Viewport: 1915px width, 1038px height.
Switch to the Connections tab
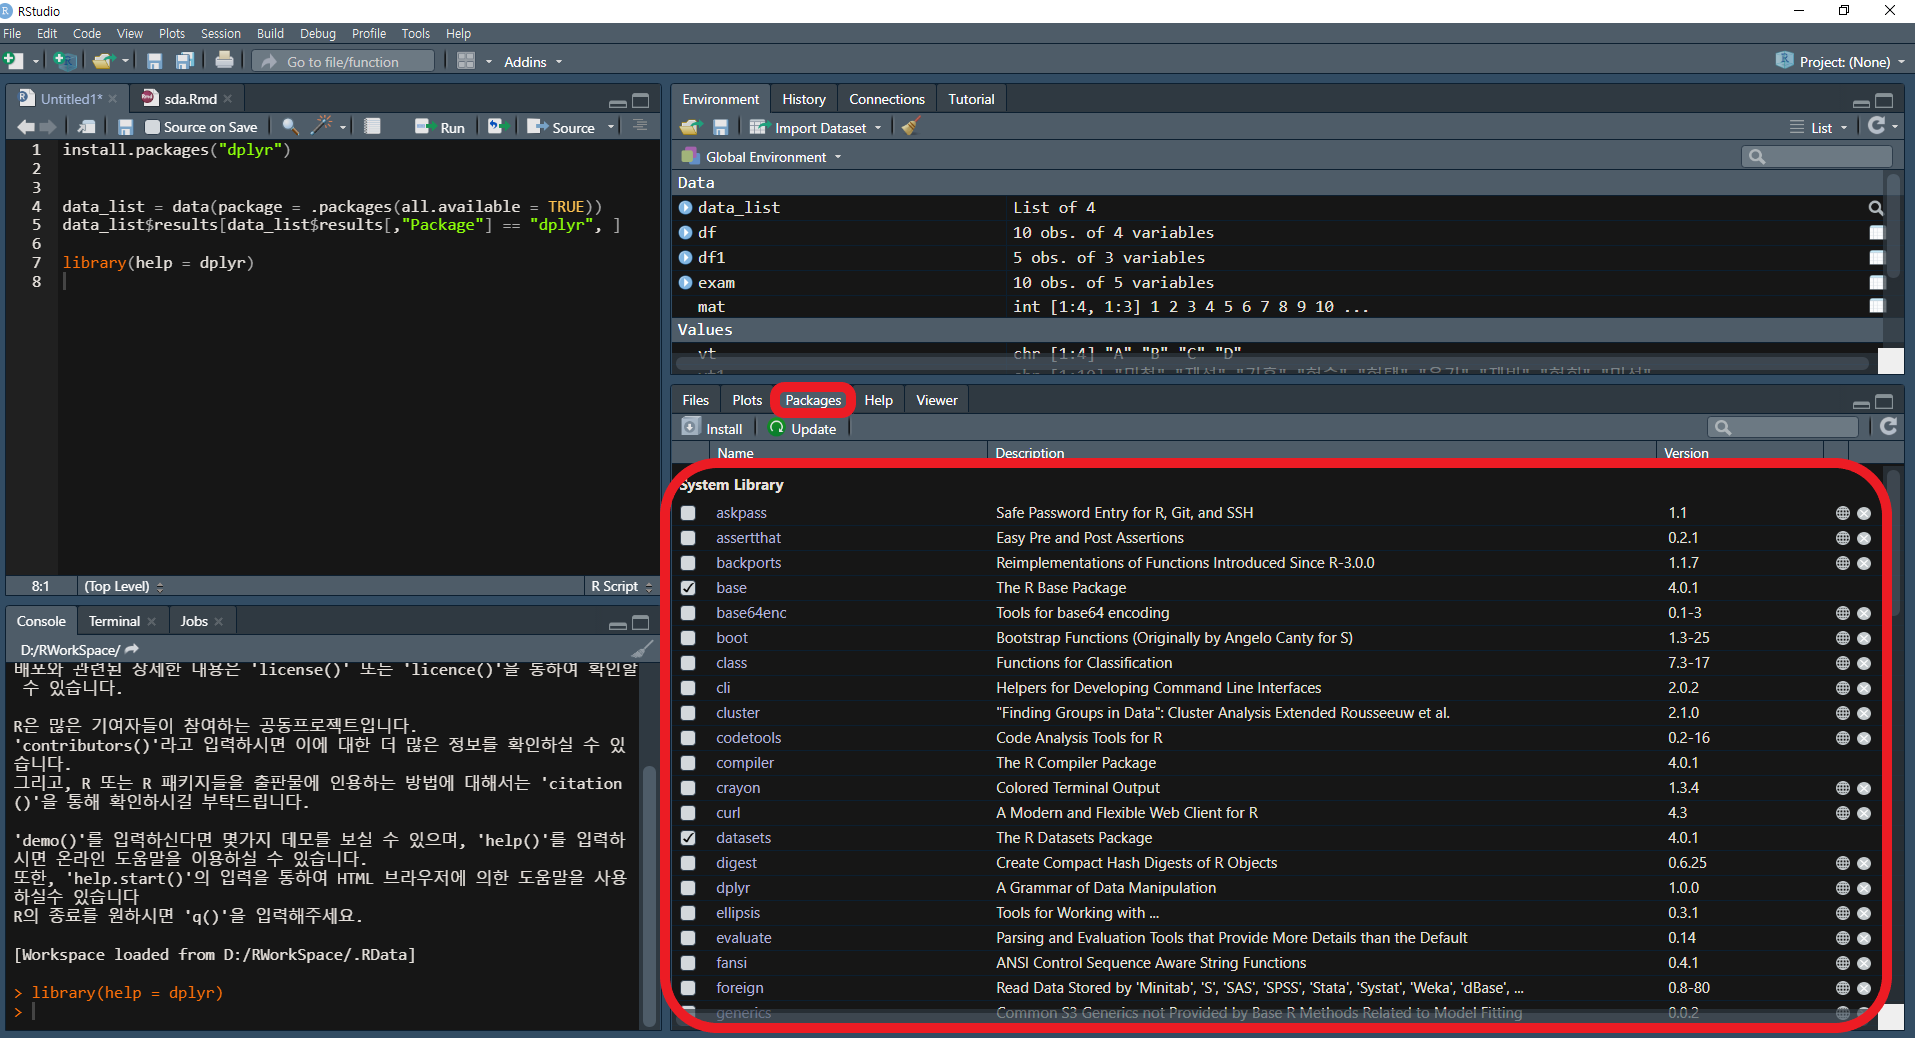coord(886,99)
